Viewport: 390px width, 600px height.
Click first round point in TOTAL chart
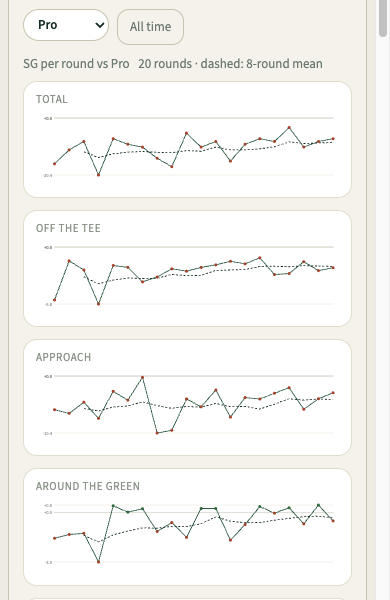click(x=55, y=164)
